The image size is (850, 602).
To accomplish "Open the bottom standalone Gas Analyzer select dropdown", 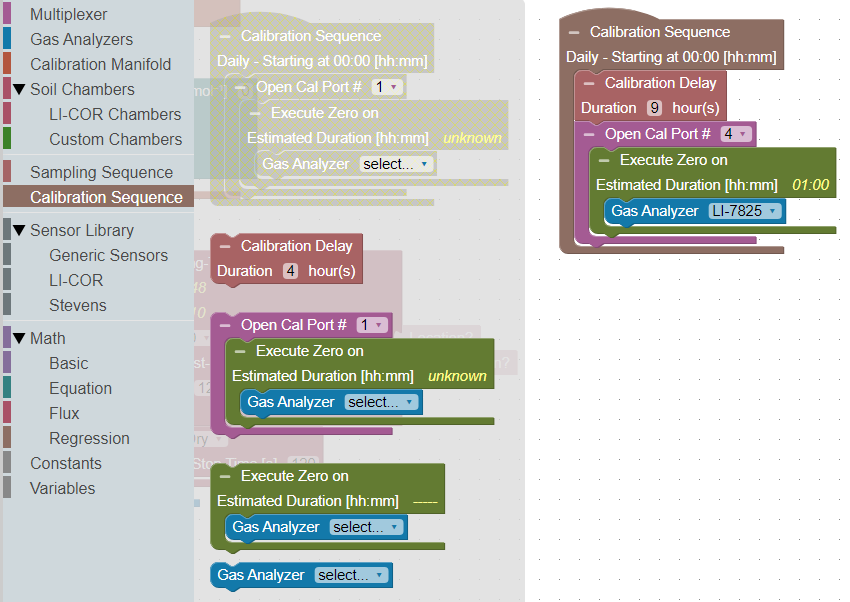I will 350,575.
